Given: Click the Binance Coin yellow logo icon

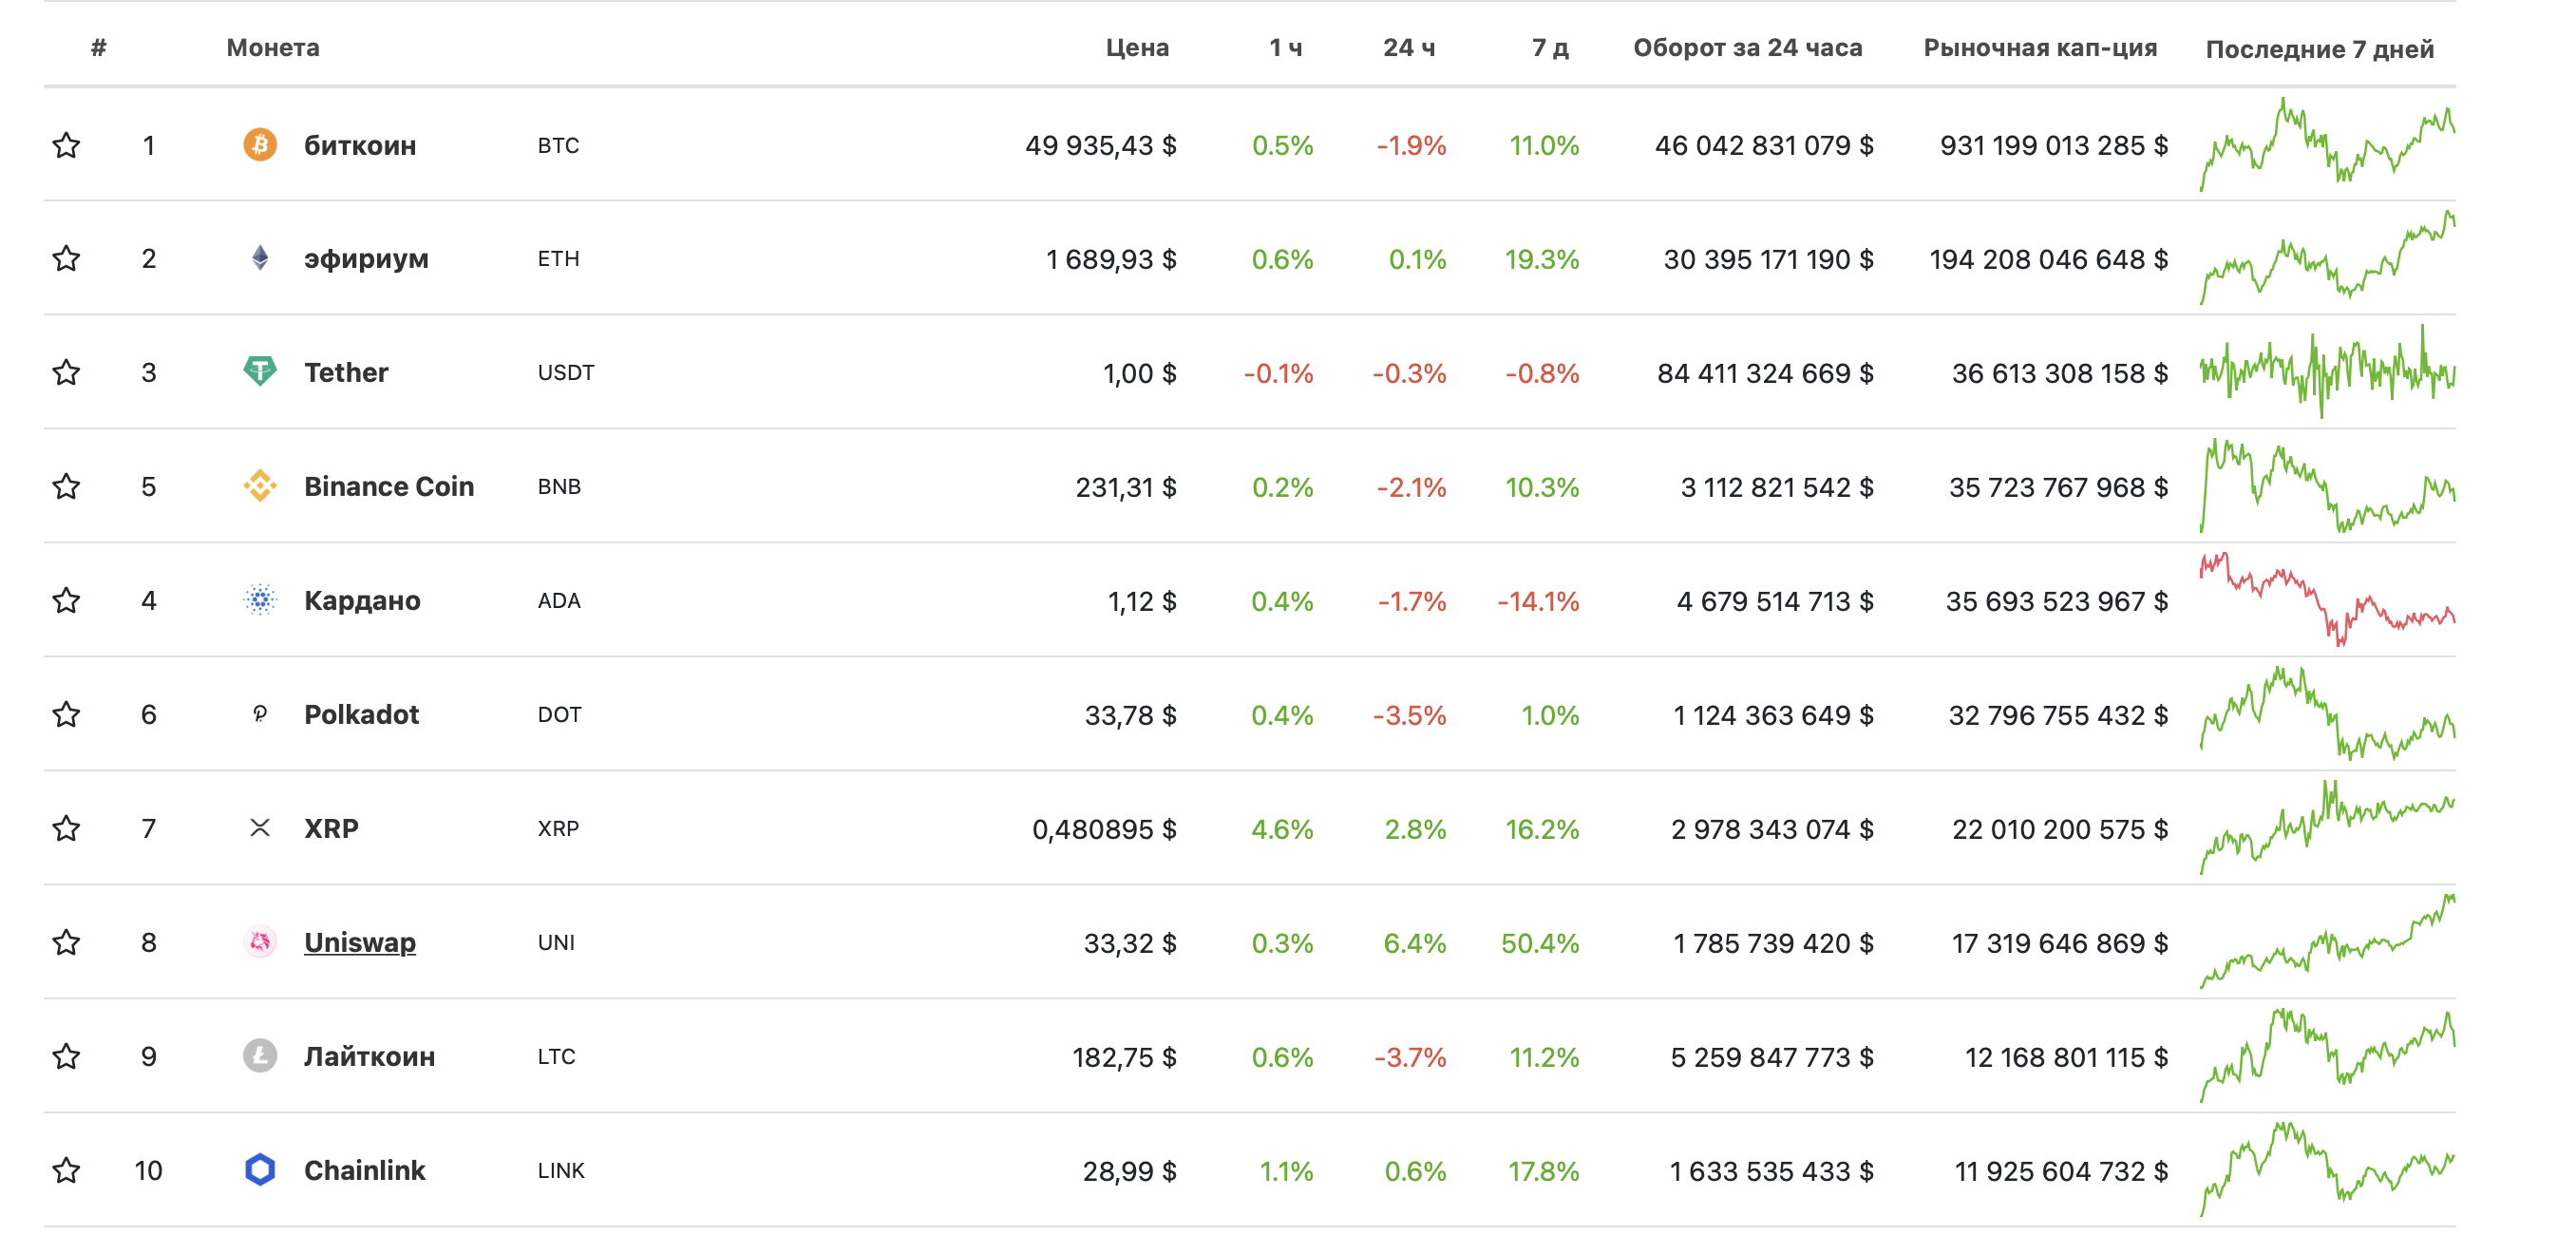Looking at the screenshot, I should coord(260,486).
